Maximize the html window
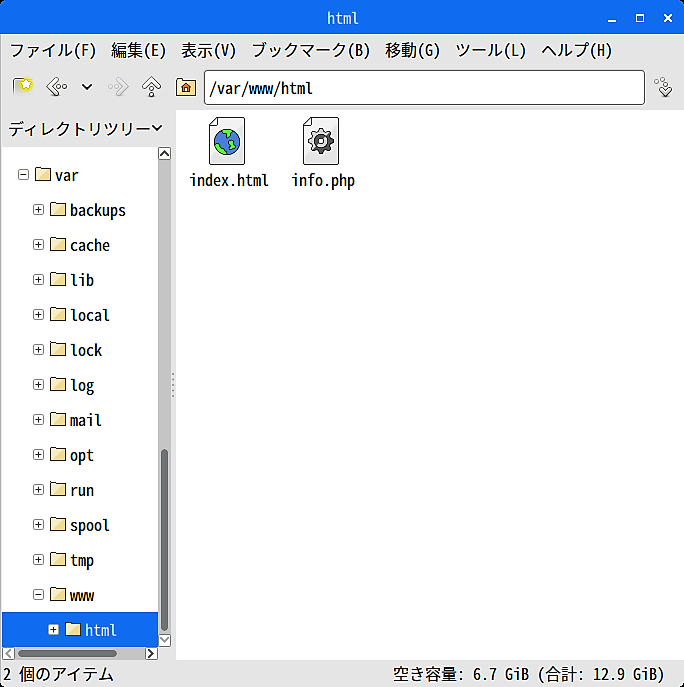This screenshot has height=687, width=684. coord(640,18)
